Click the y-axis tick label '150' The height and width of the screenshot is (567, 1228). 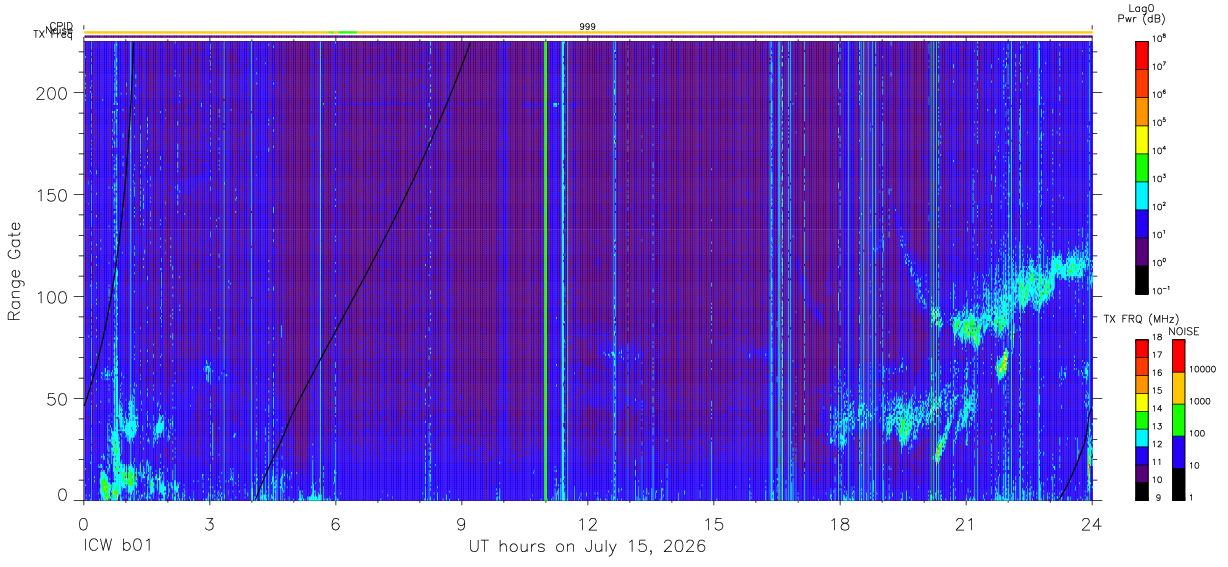tap(53, 195)
